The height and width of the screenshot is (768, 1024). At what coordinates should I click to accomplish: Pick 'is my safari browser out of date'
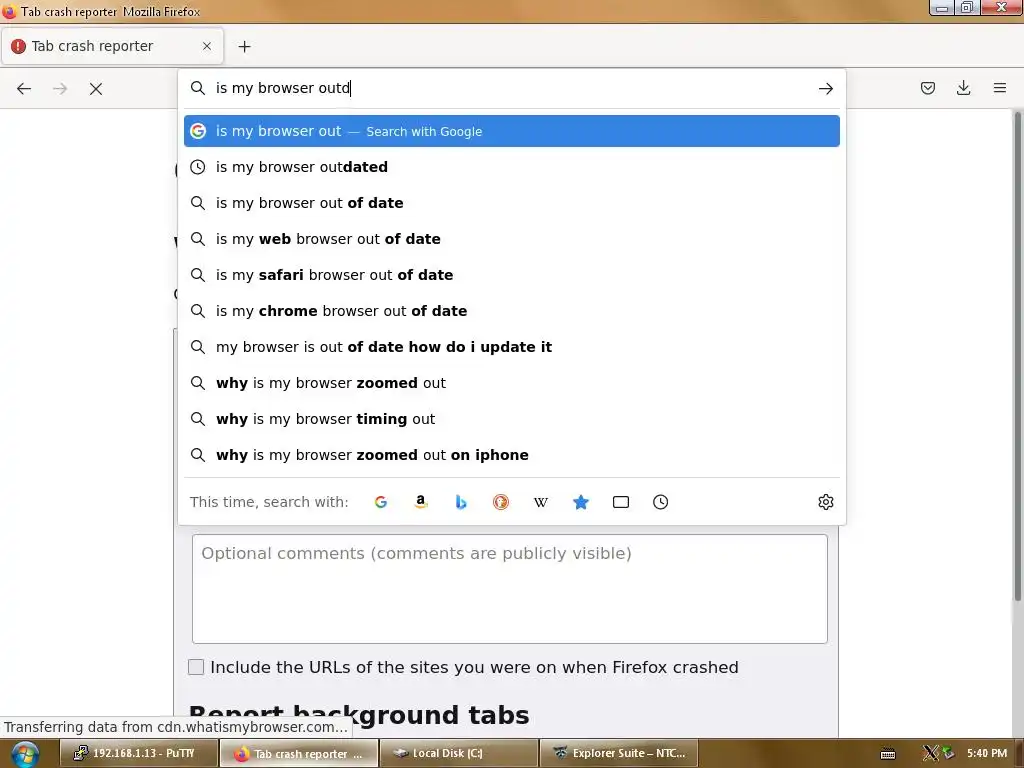(x=511, y=275)
